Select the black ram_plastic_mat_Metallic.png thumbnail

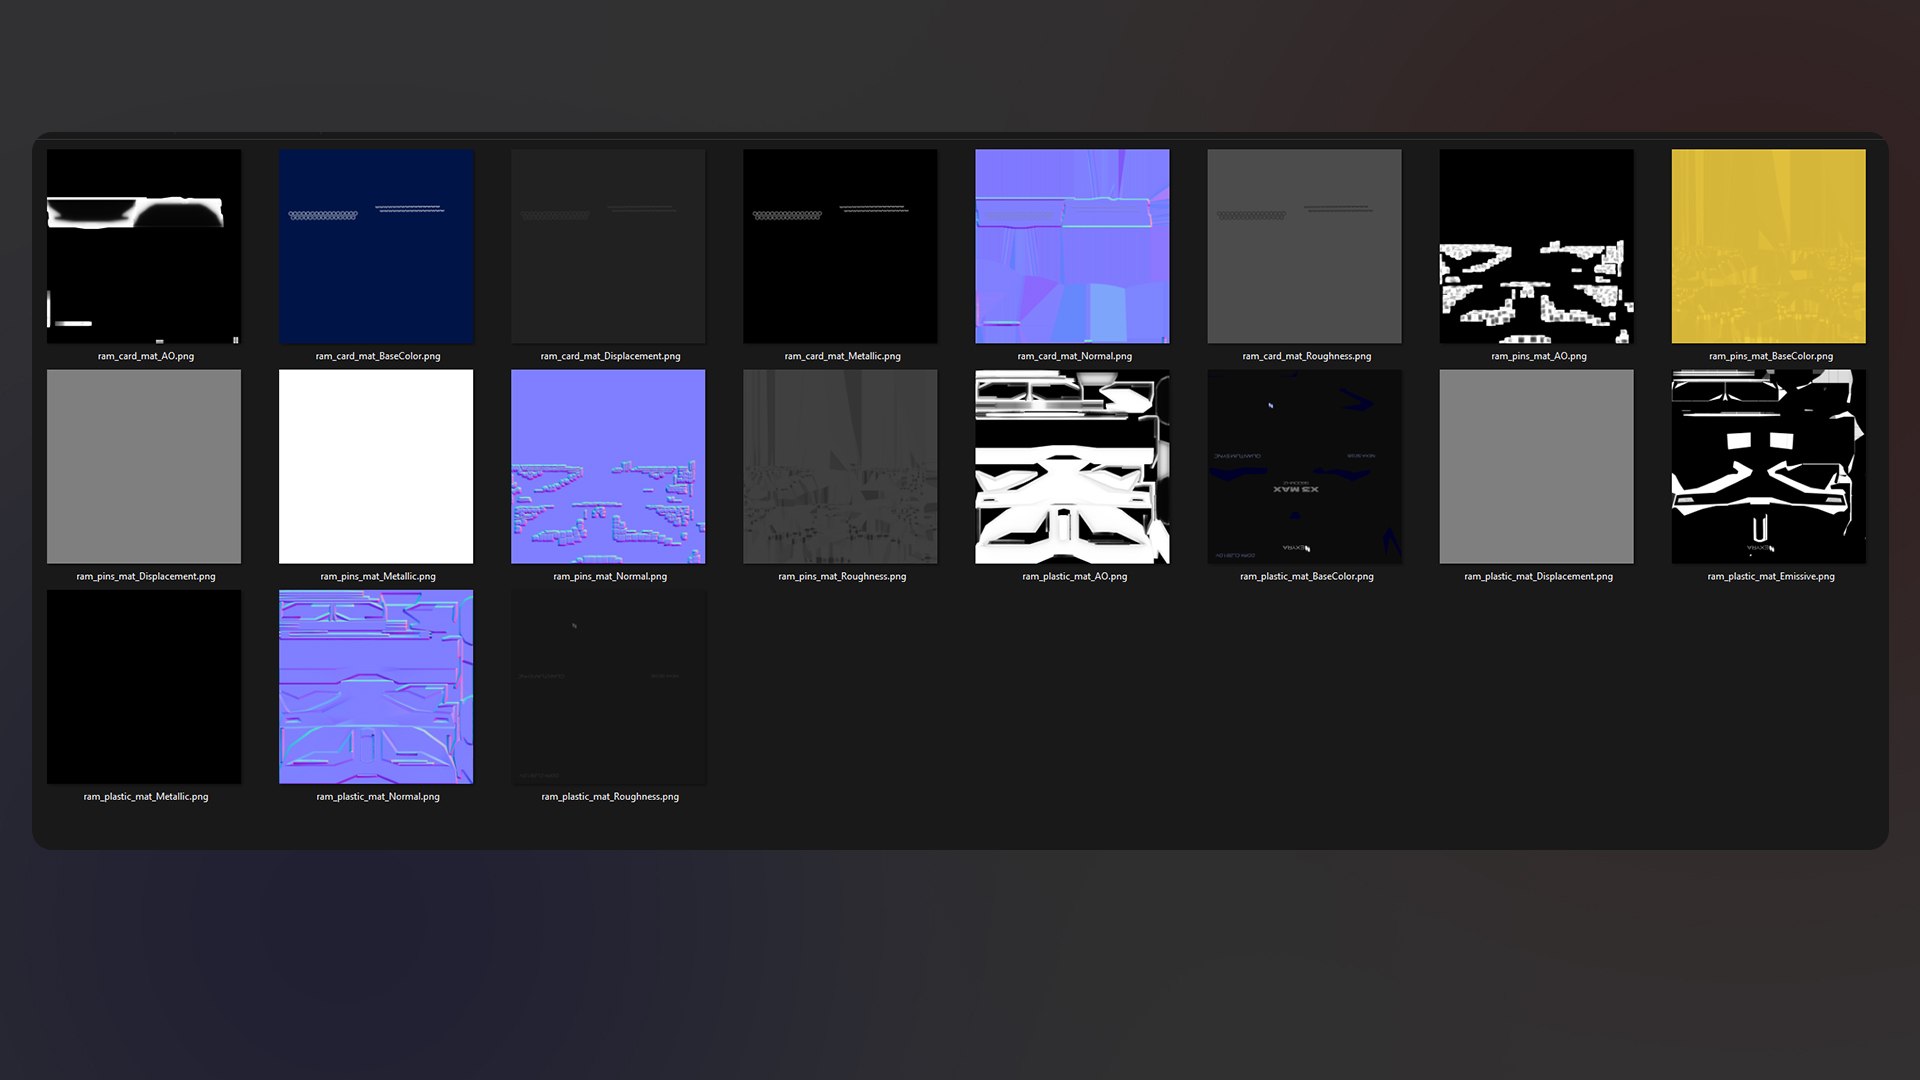(144, 686)
